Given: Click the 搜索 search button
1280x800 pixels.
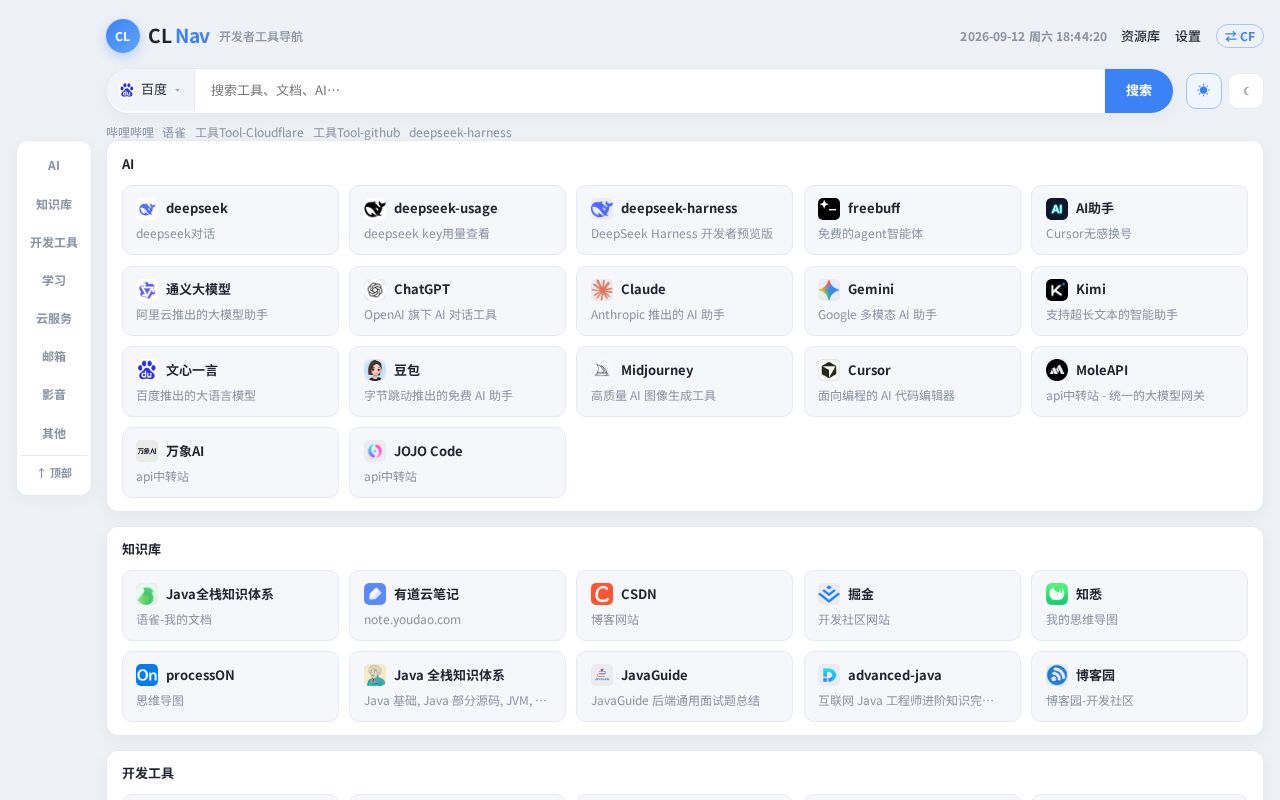Looking at the screenshot, I should pyautogui.click(x=1139, y=91).
